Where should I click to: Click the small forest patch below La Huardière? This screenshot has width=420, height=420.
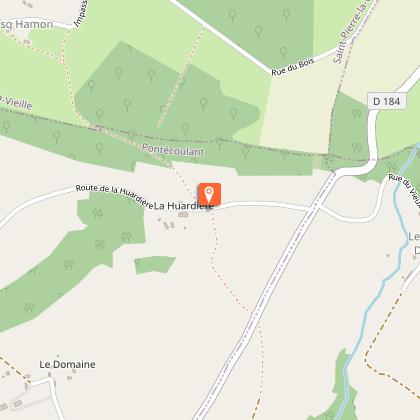pyautogui.click(x=154, y=265)
